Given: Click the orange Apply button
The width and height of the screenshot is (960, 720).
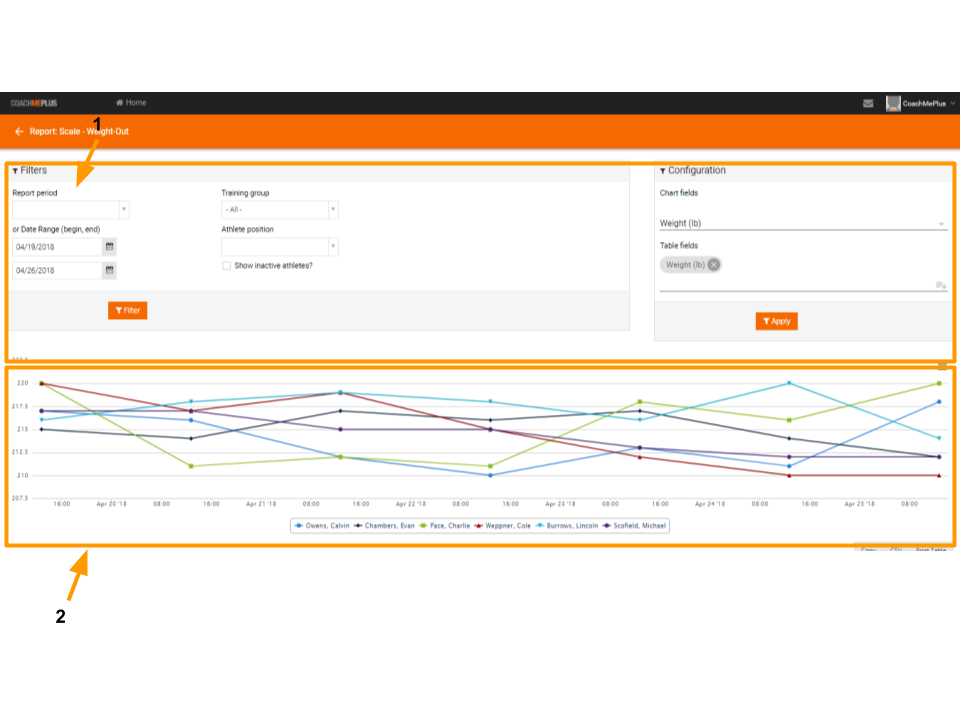Looking at the screenshot, I should [x=776, y=321].
